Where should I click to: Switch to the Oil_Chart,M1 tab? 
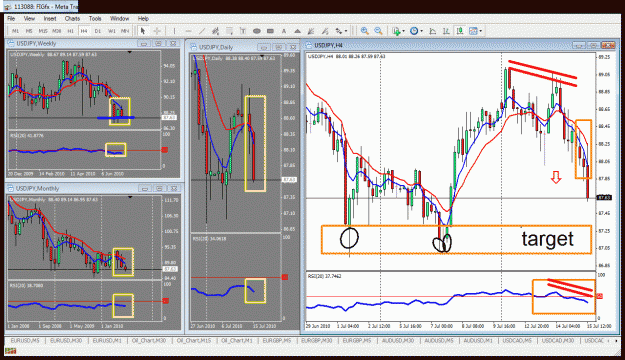(237, 340)
